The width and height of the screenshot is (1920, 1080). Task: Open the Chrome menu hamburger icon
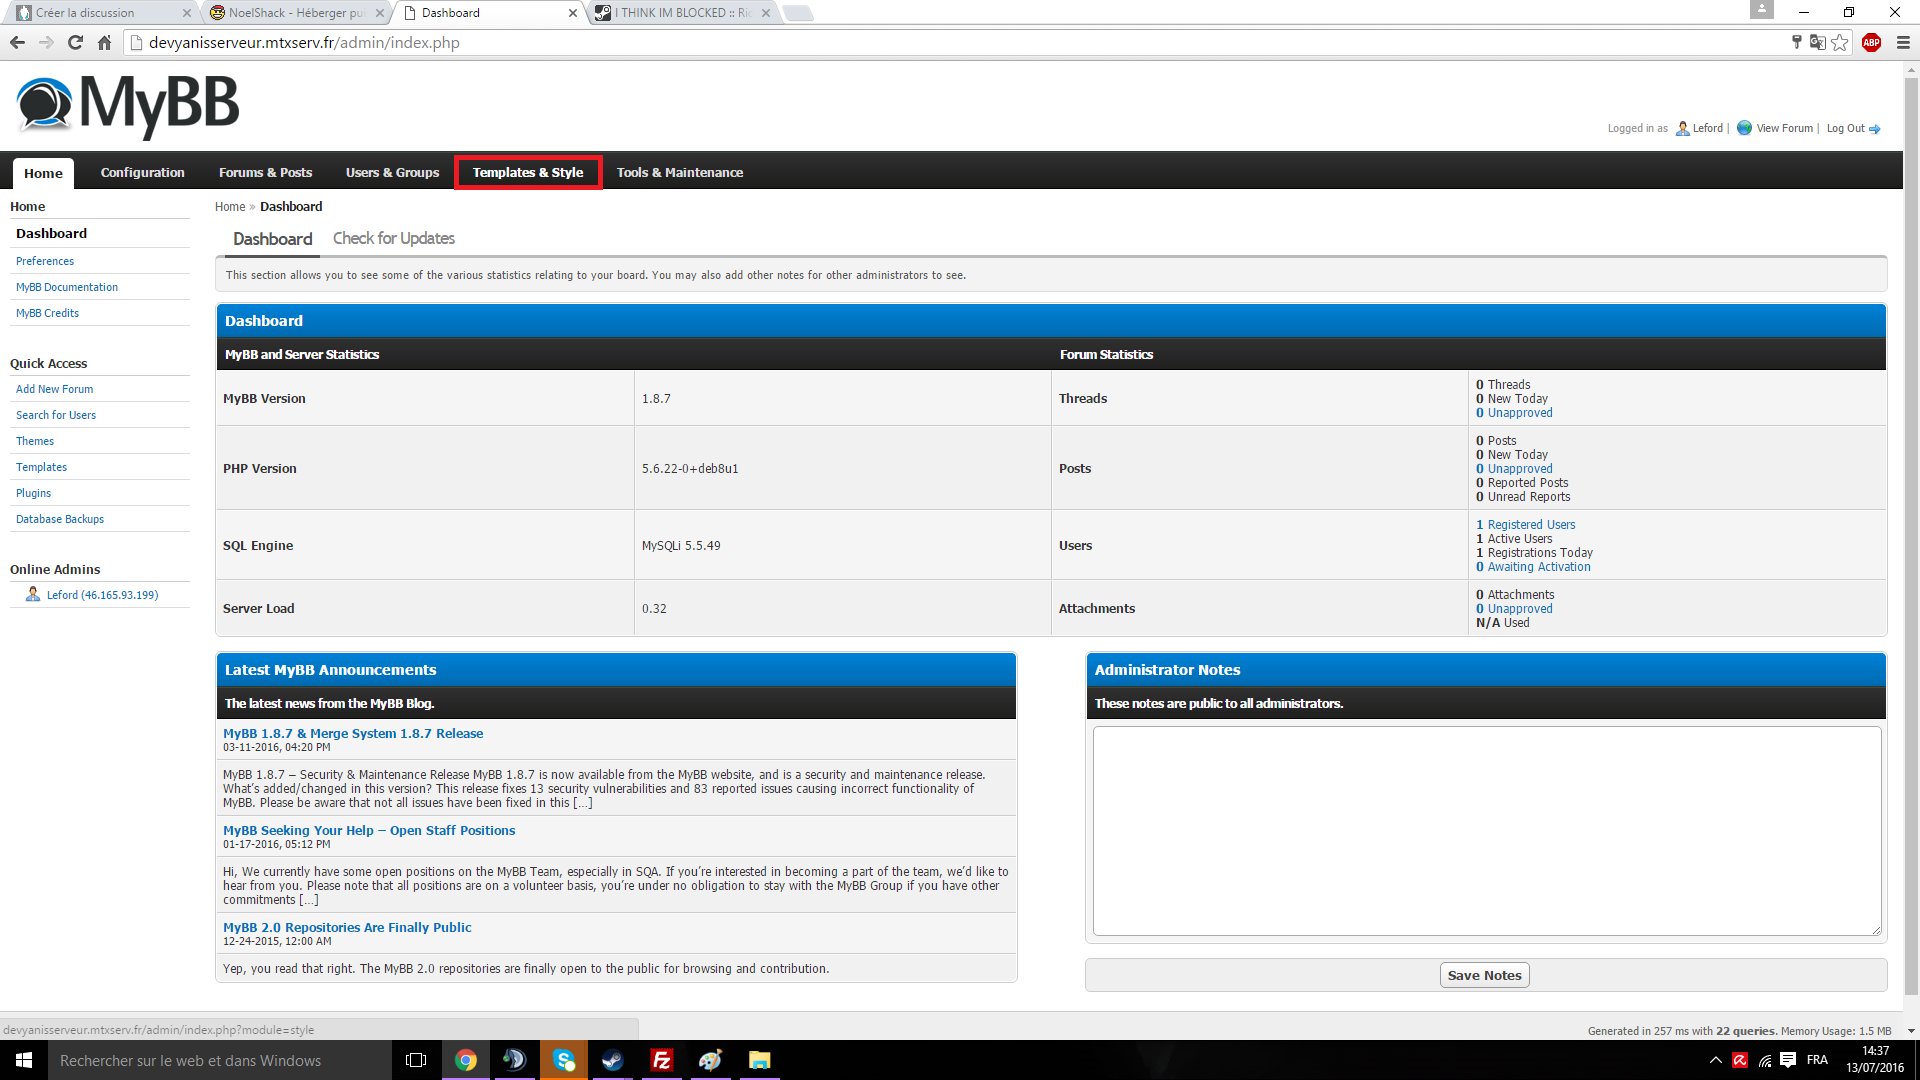tap(1903, 42)
